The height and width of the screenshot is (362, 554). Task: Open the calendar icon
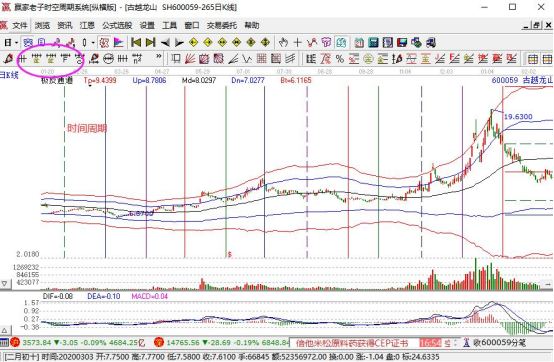(359, 43)
